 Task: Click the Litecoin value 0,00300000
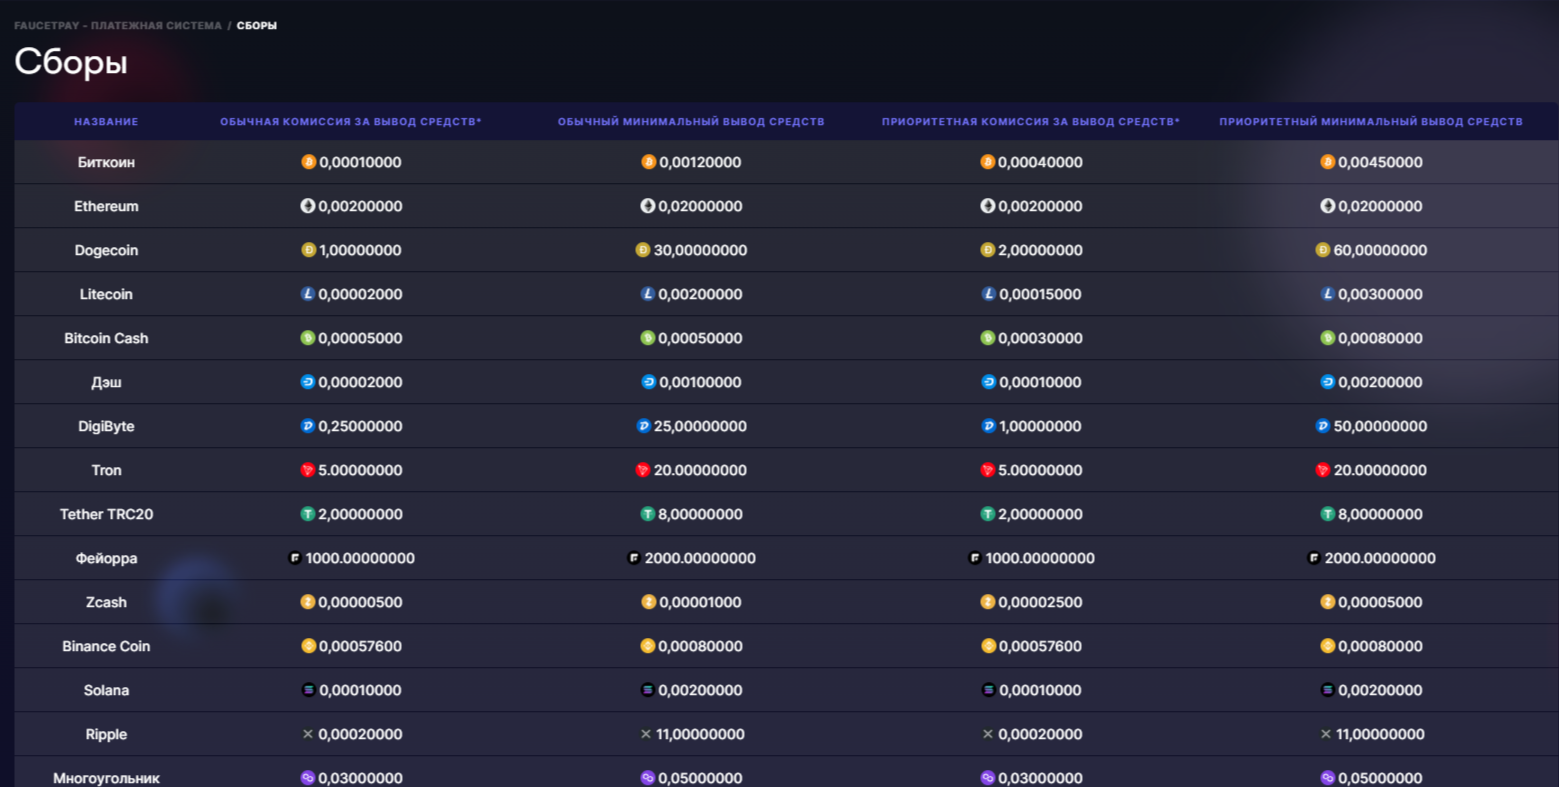[x=1380, y=294]
